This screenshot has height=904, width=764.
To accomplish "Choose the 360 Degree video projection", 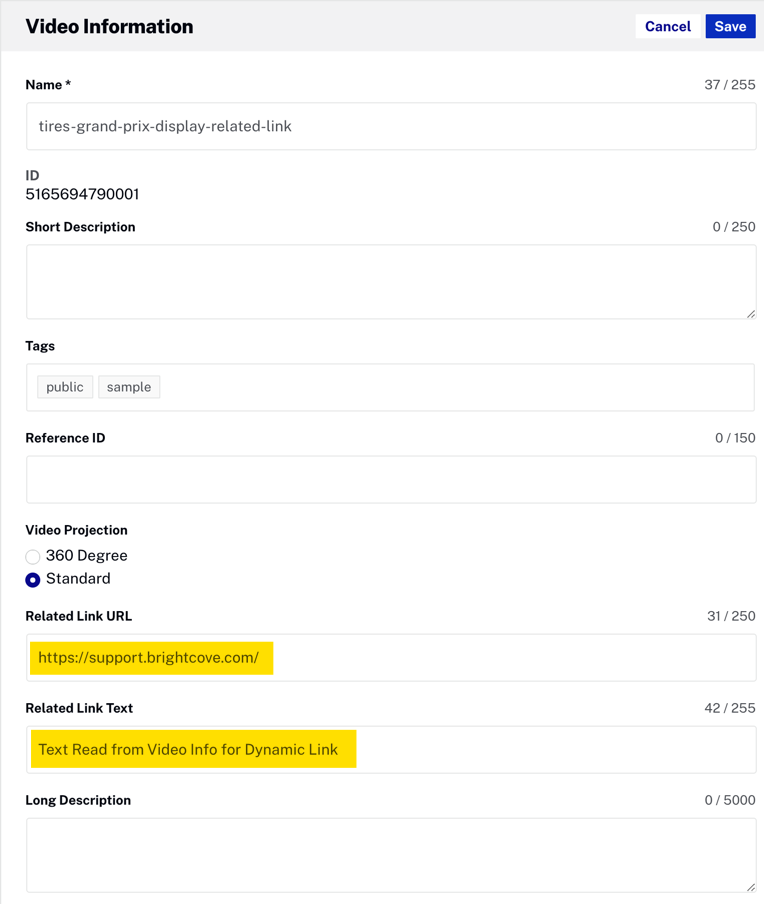I will [33, 556].
